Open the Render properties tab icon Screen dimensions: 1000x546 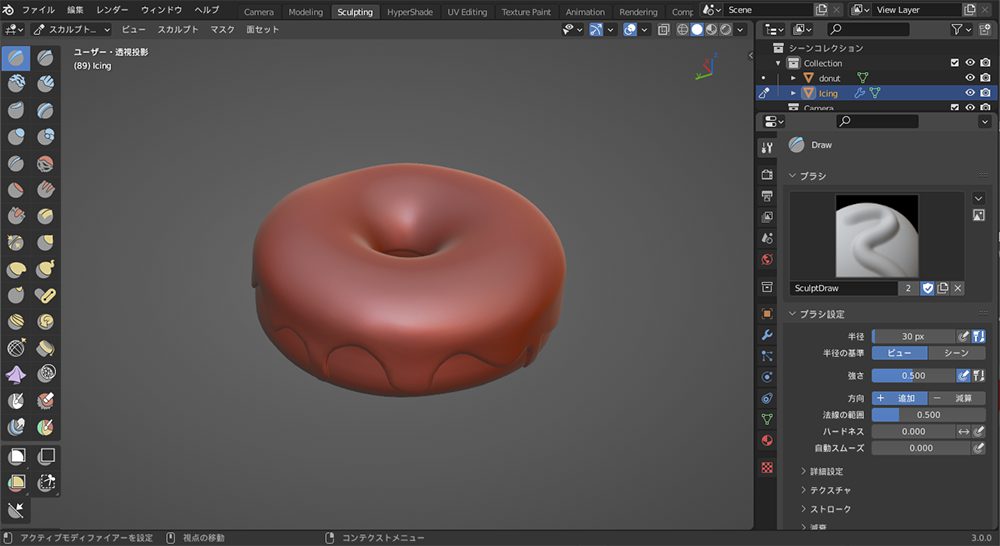[x=767, y=175]
